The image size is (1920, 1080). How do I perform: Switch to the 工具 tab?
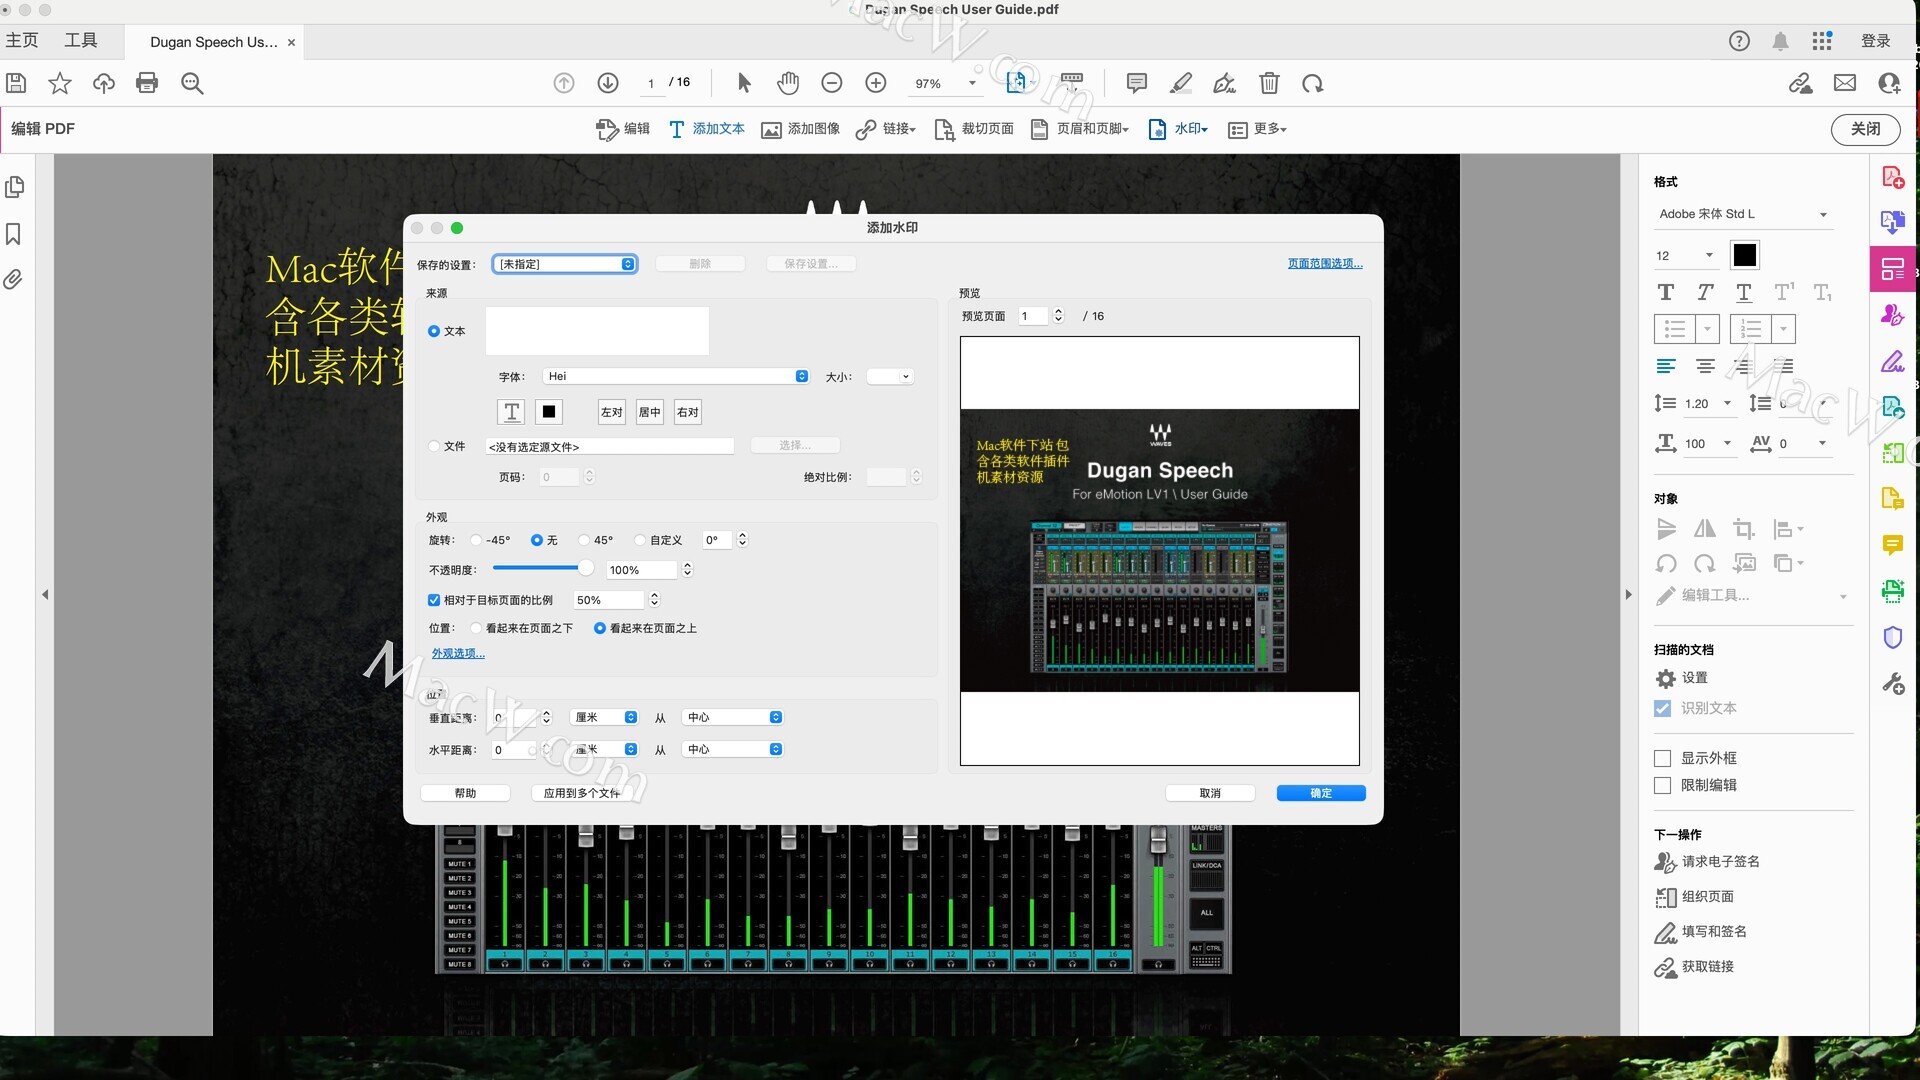coord(80,41)
